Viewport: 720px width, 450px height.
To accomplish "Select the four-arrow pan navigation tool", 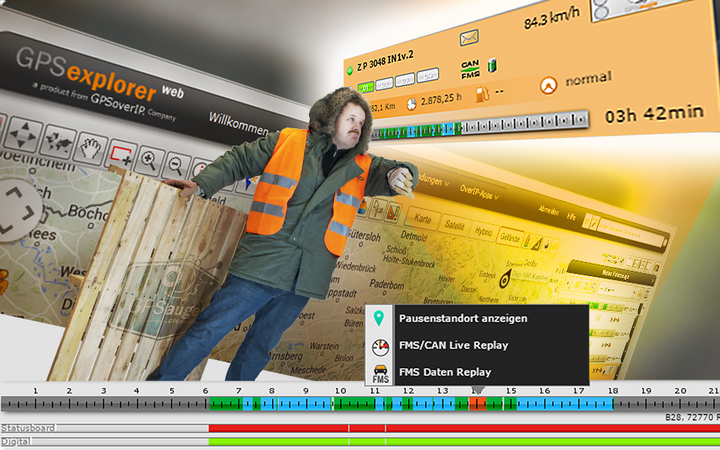I will (22, 135).
